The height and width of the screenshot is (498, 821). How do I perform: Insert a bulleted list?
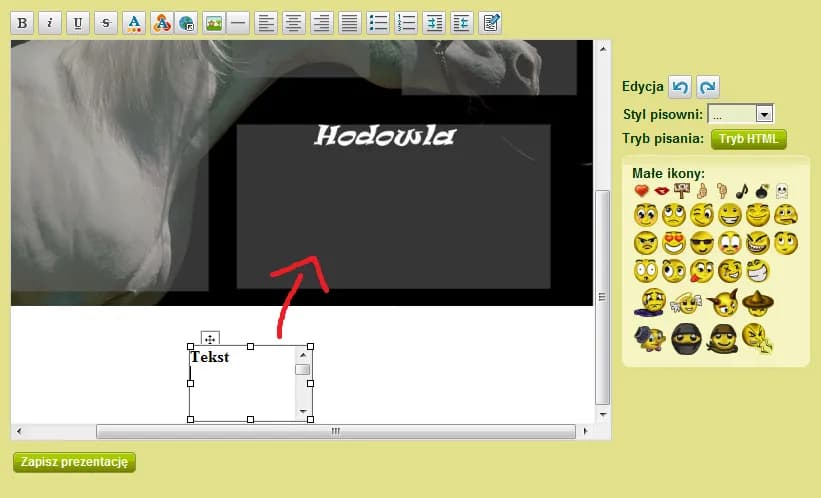click(377, 24)
